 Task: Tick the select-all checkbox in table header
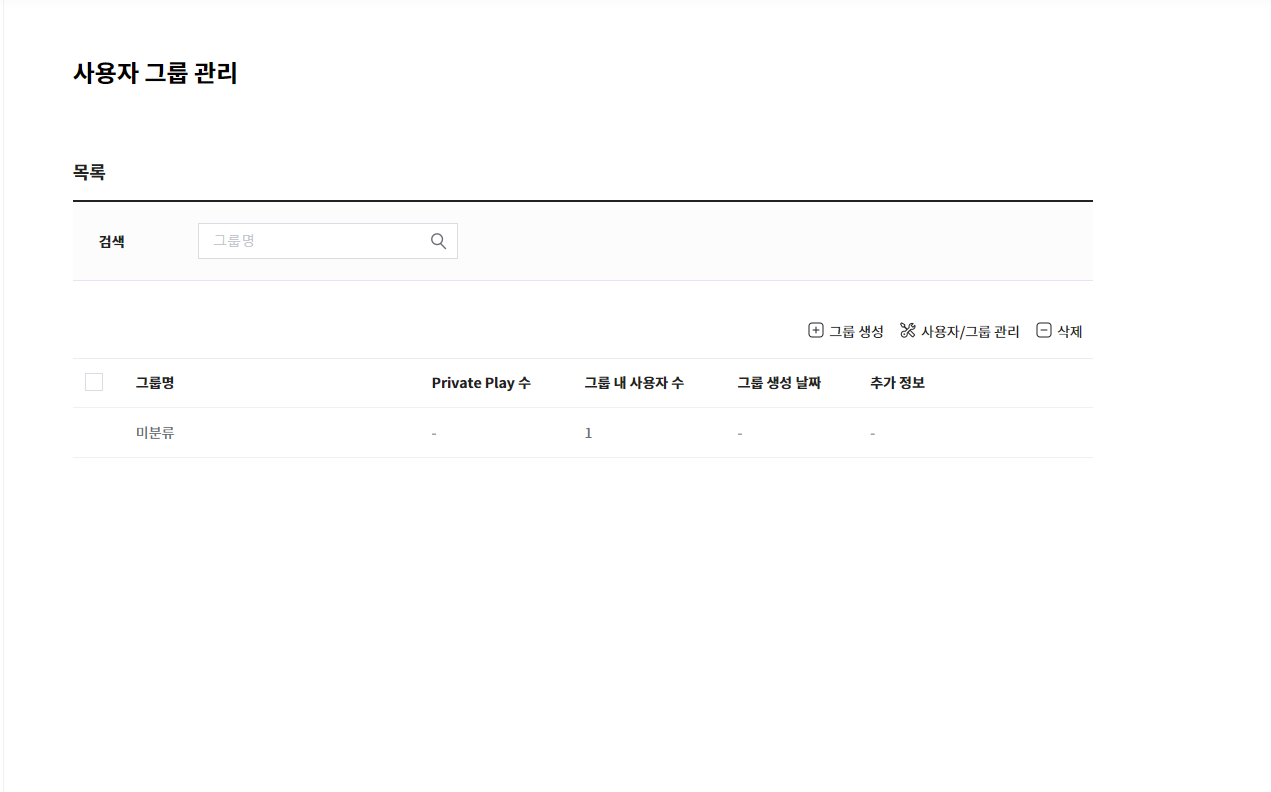[x=94, y=382]
